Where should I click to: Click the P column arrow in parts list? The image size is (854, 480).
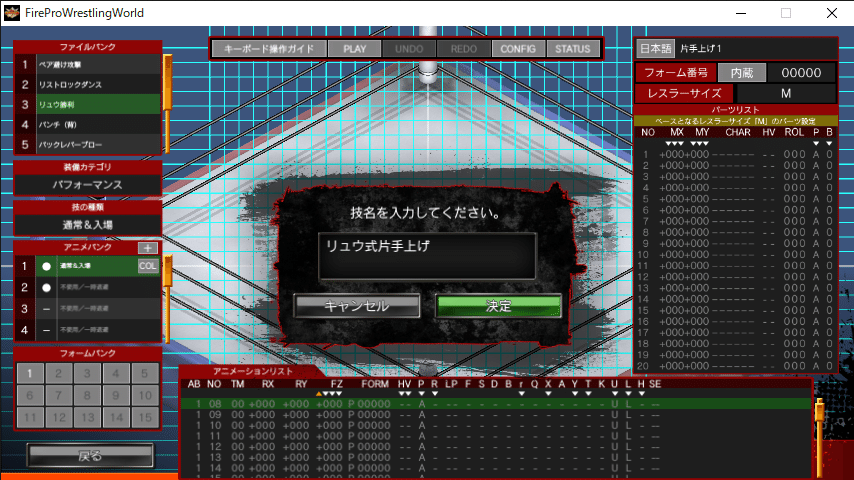816,143
